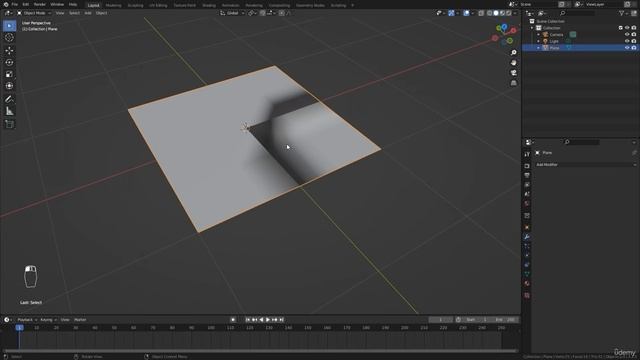The image size is (640, 360).
Task: Select the Annotate tool
Action: point(9,99)
